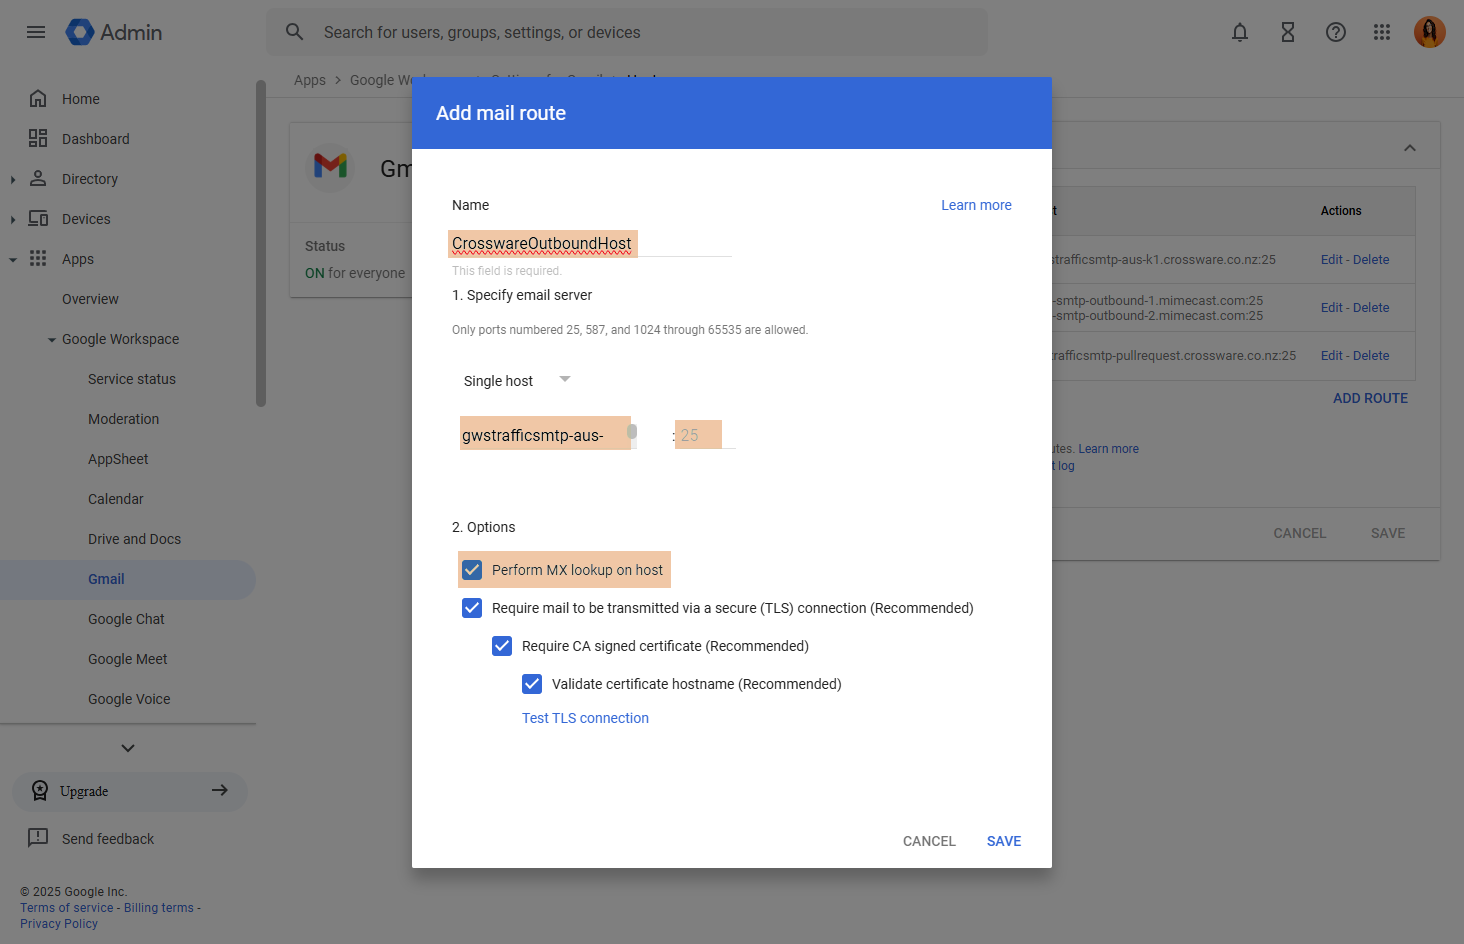Open Drive and Docs sidebar item
Viewport: 1464px width, 944px height.
(x=134, y=539)
